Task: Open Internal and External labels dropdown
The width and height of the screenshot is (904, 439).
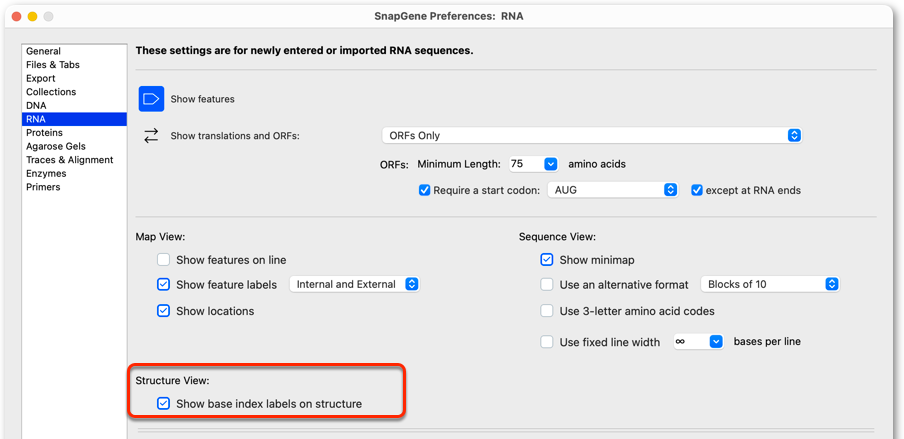Action: [x=355, y=284]
